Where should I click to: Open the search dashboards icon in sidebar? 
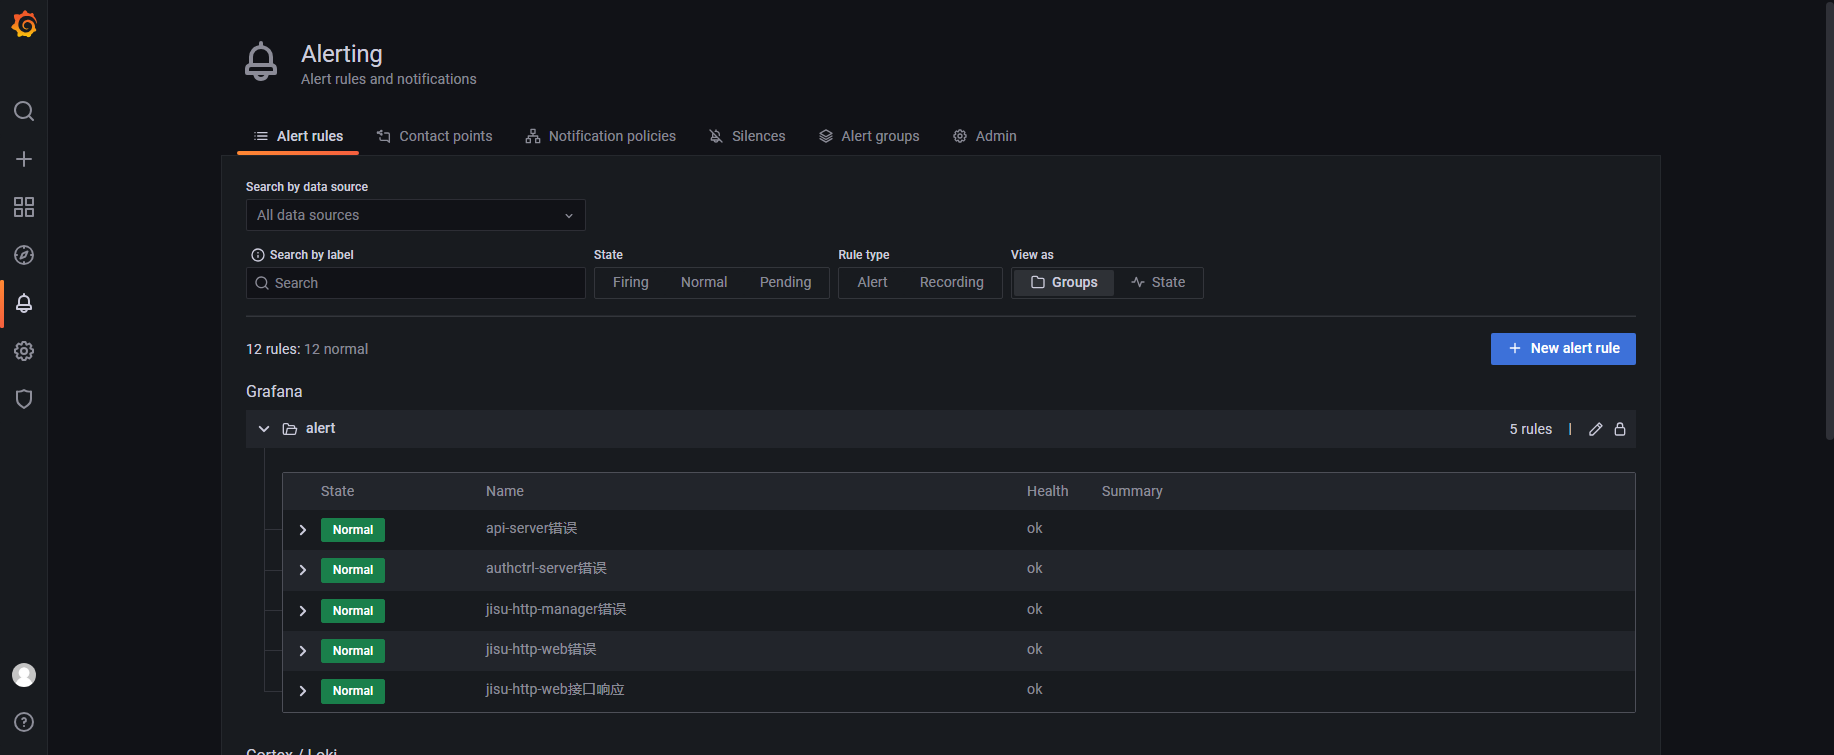coord(24,111)
